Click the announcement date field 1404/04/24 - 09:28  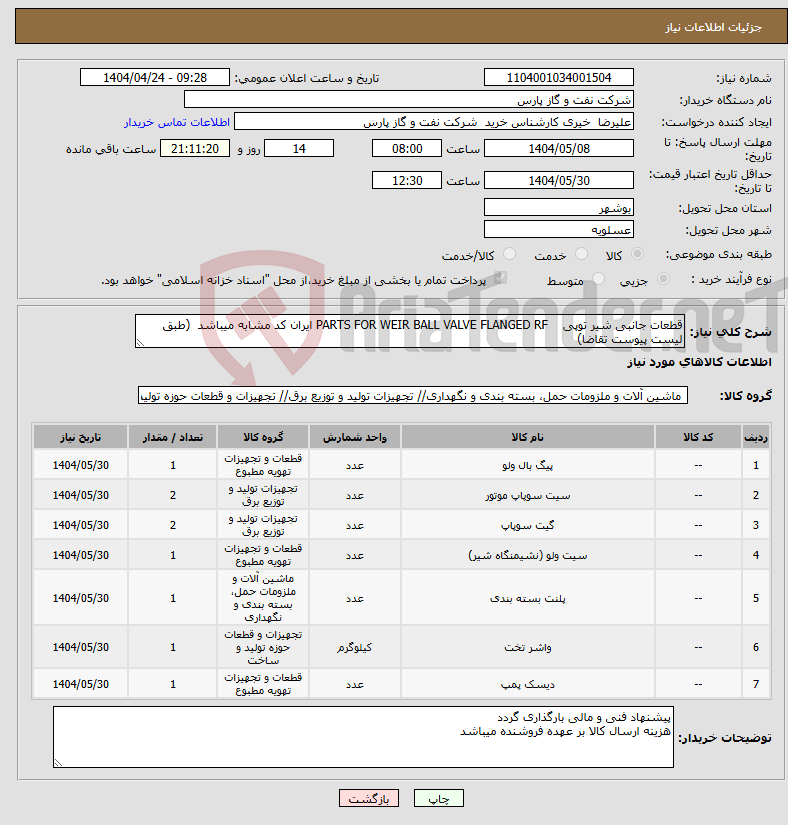pos(155,77)
